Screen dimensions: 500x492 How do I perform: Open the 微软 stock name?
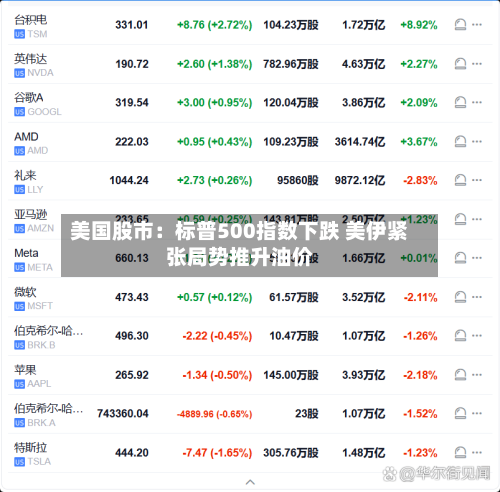pyautogui.click(x=25, y=292)
